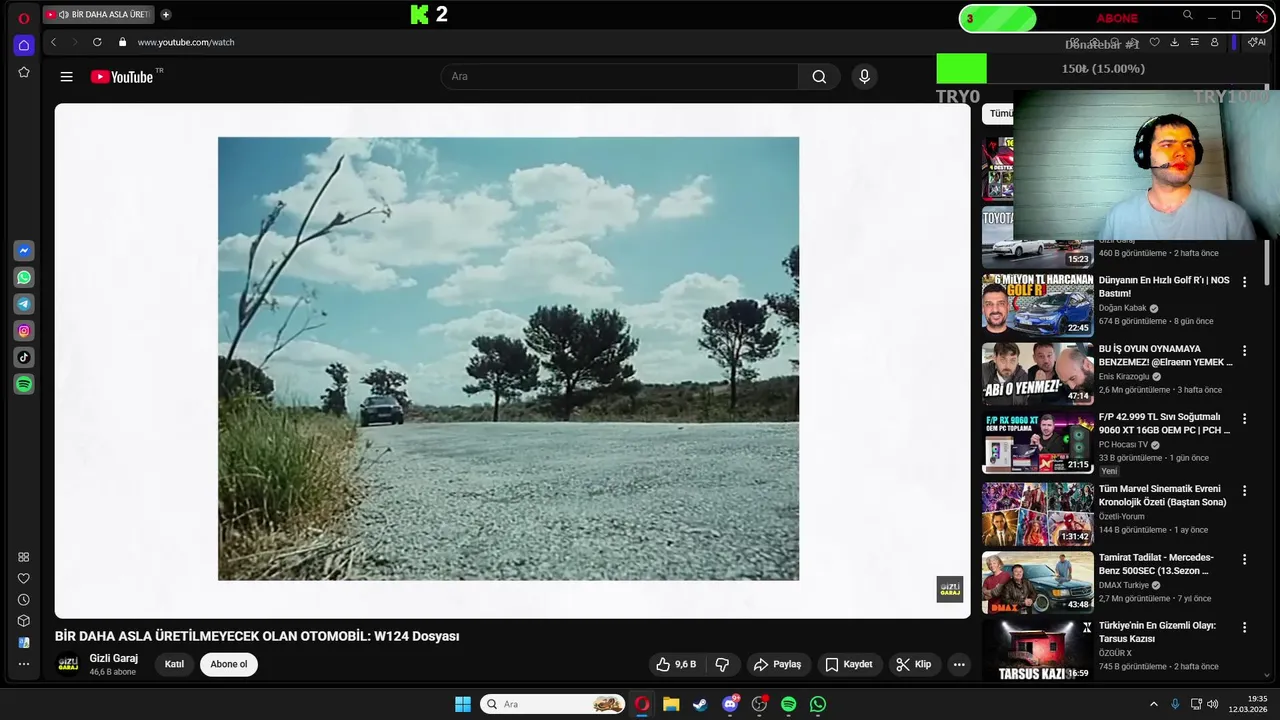Click the YouTube search magnifier button

click(819, 77)
